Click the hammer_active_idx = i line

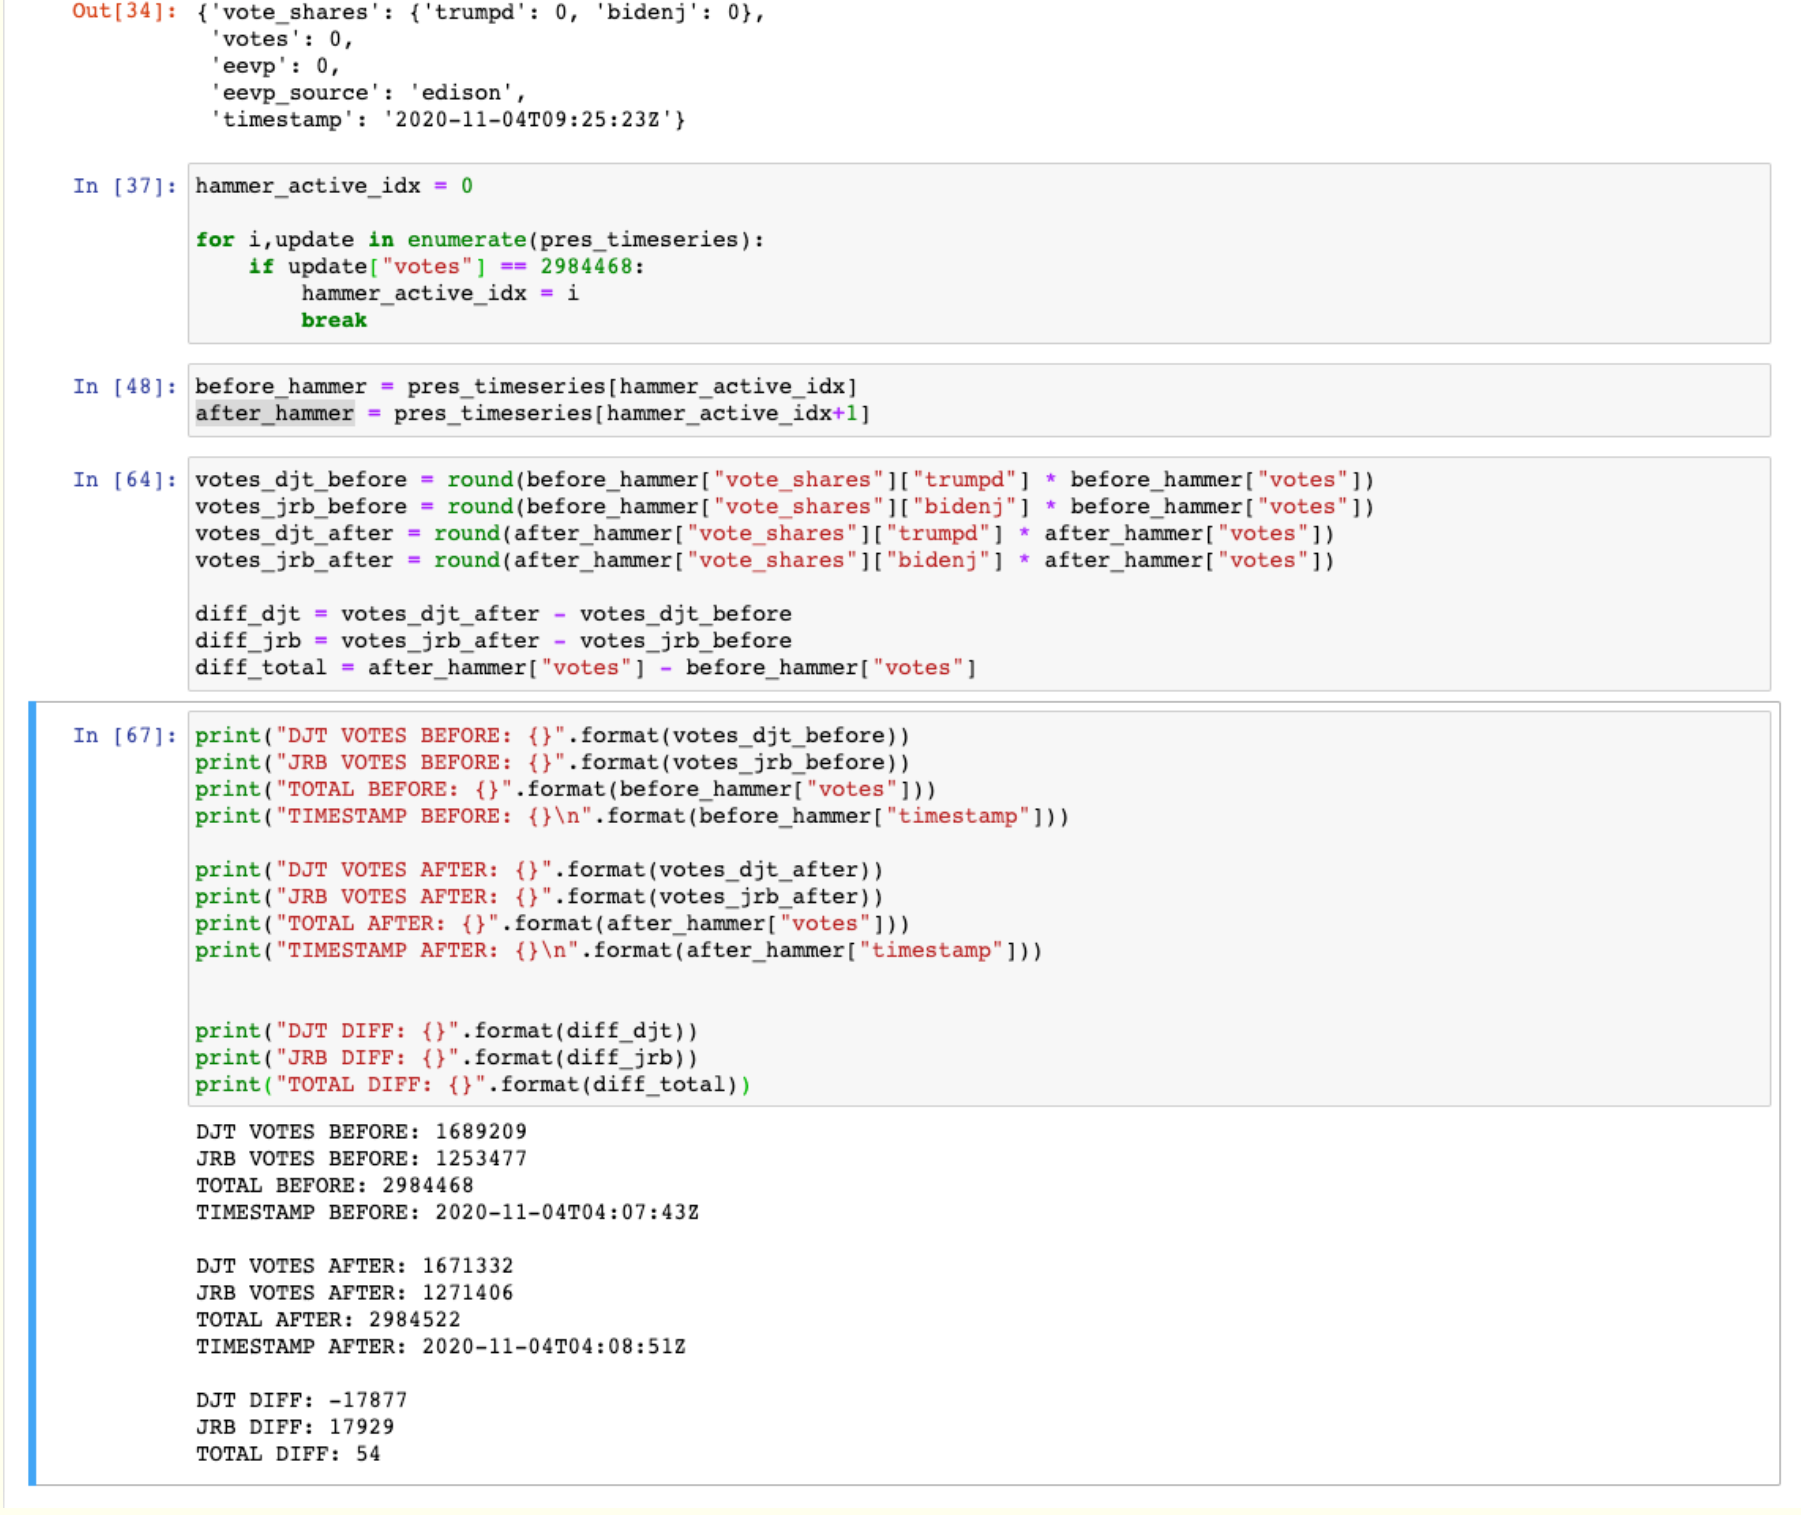click(x=440, y=294)
